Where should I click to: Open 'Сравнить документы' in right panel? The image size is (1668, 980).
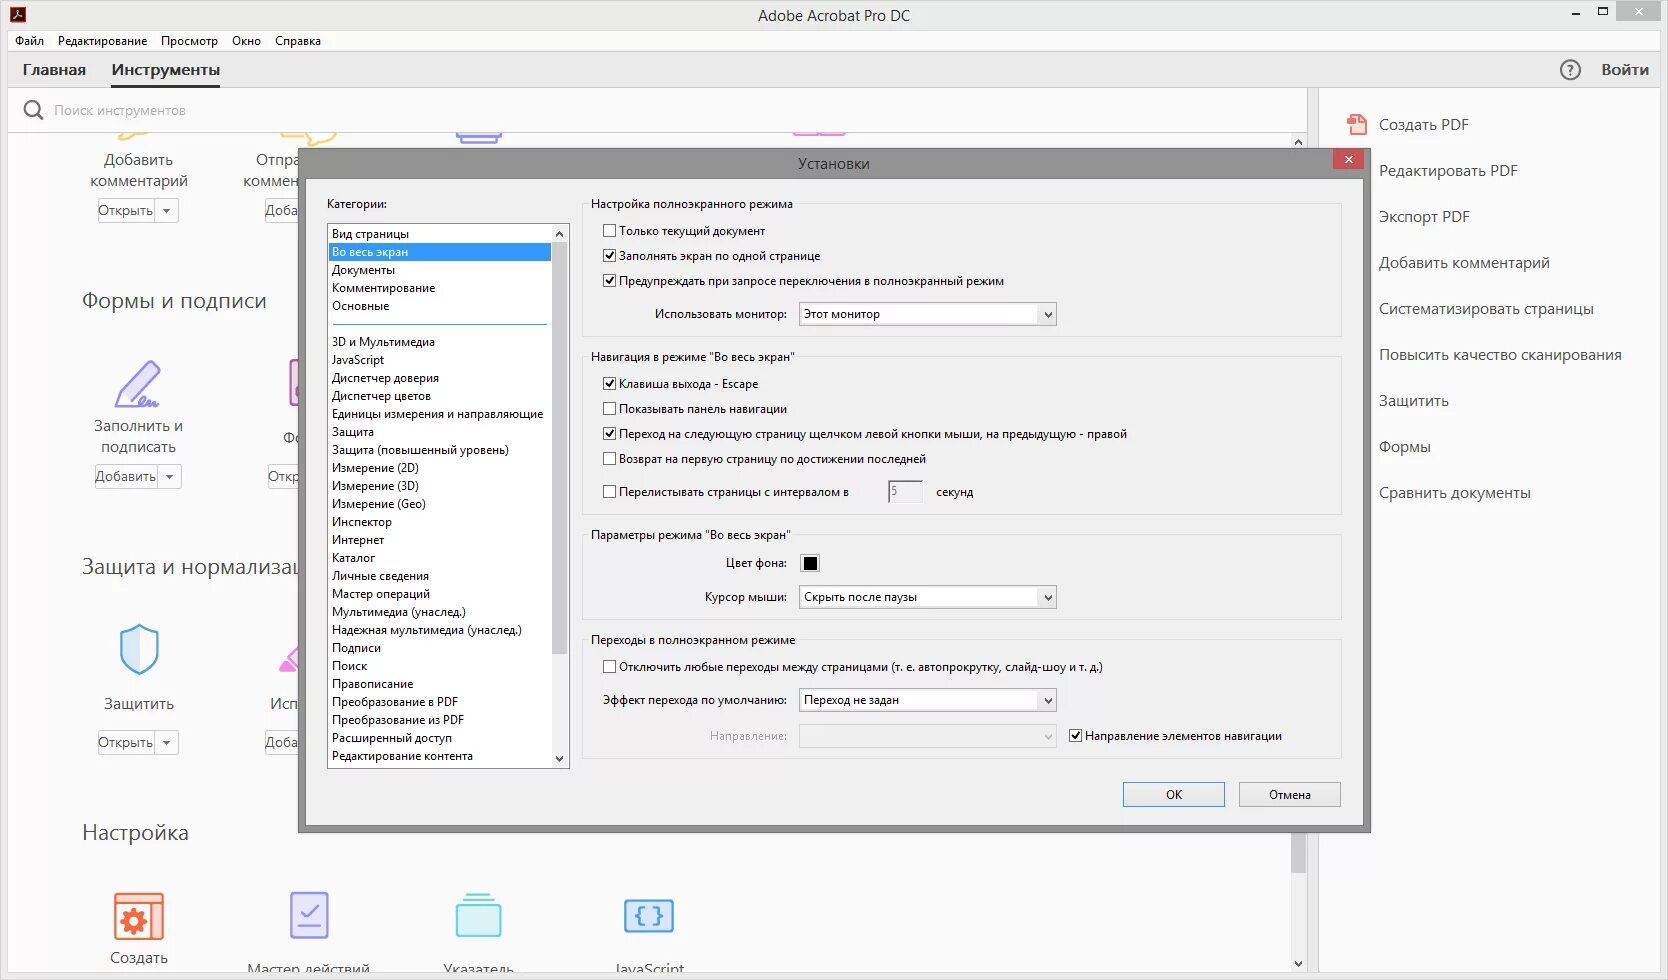pos(1454,493)
